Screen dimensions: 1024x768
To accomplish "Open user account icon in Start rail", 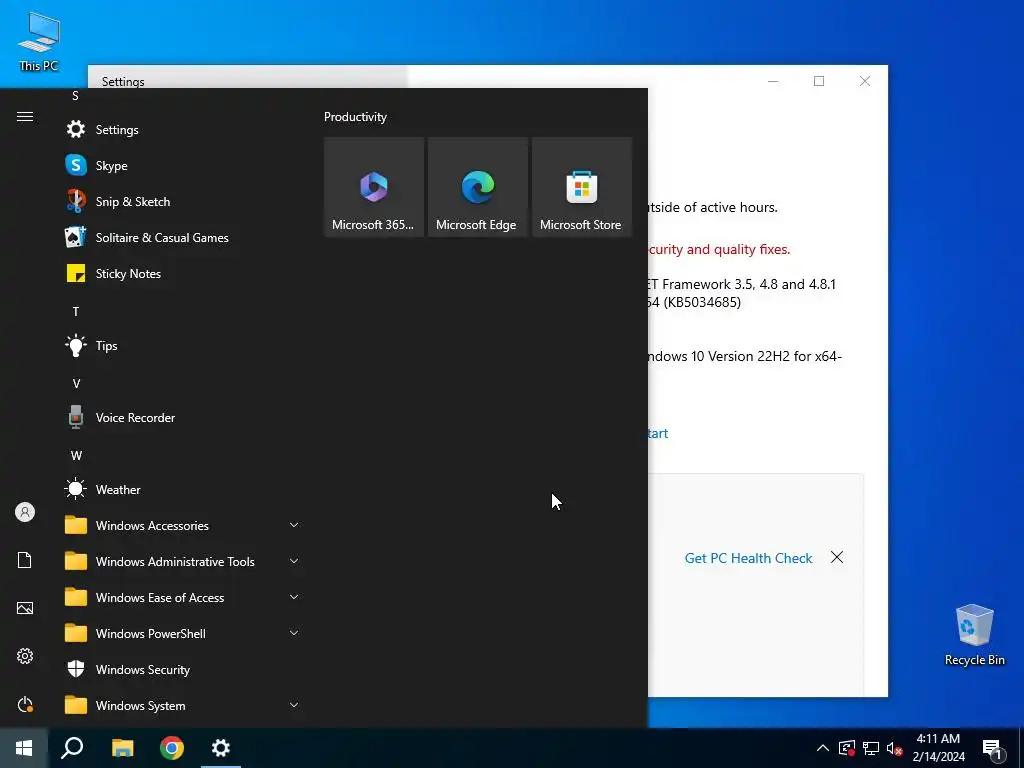I will [25, 512].
